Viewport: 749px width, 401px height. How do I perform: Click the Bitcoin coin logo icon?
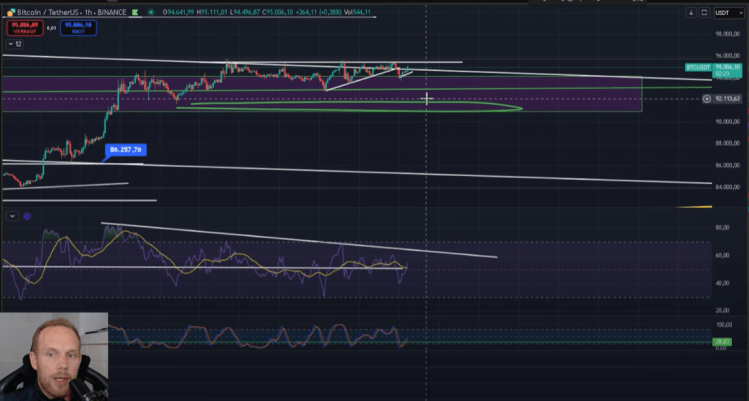(8, 12)
